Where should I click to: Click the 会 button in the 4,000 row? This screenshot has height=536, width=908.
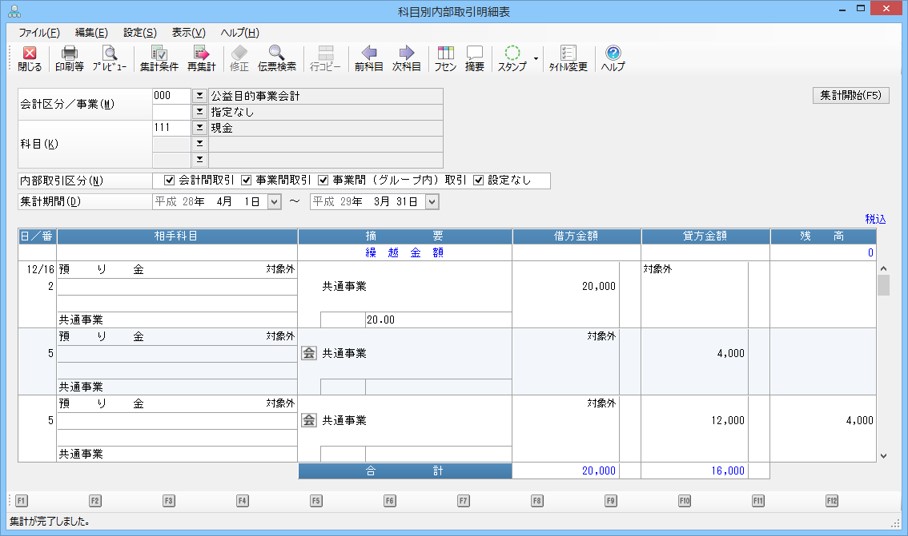tap(309, 354)
